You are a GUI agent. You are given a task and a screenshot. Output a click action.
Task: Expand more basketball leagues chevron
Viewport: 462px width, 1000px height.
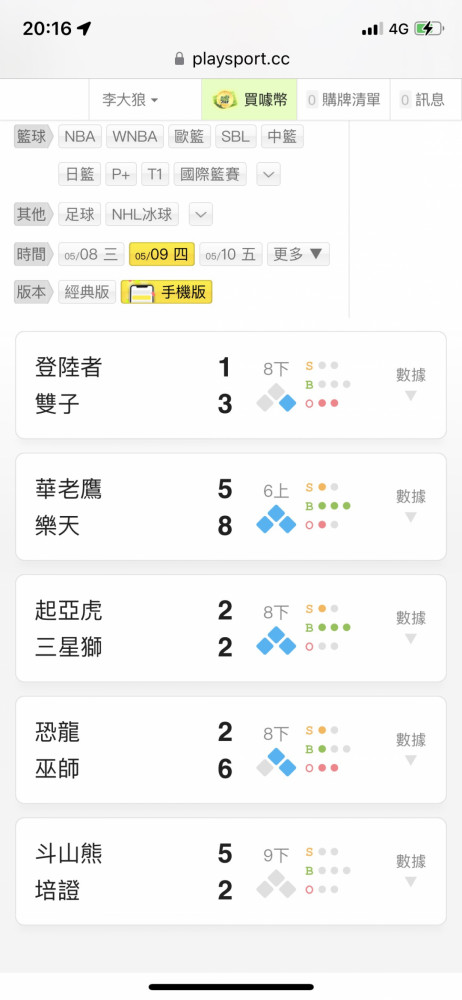point(268,174)
